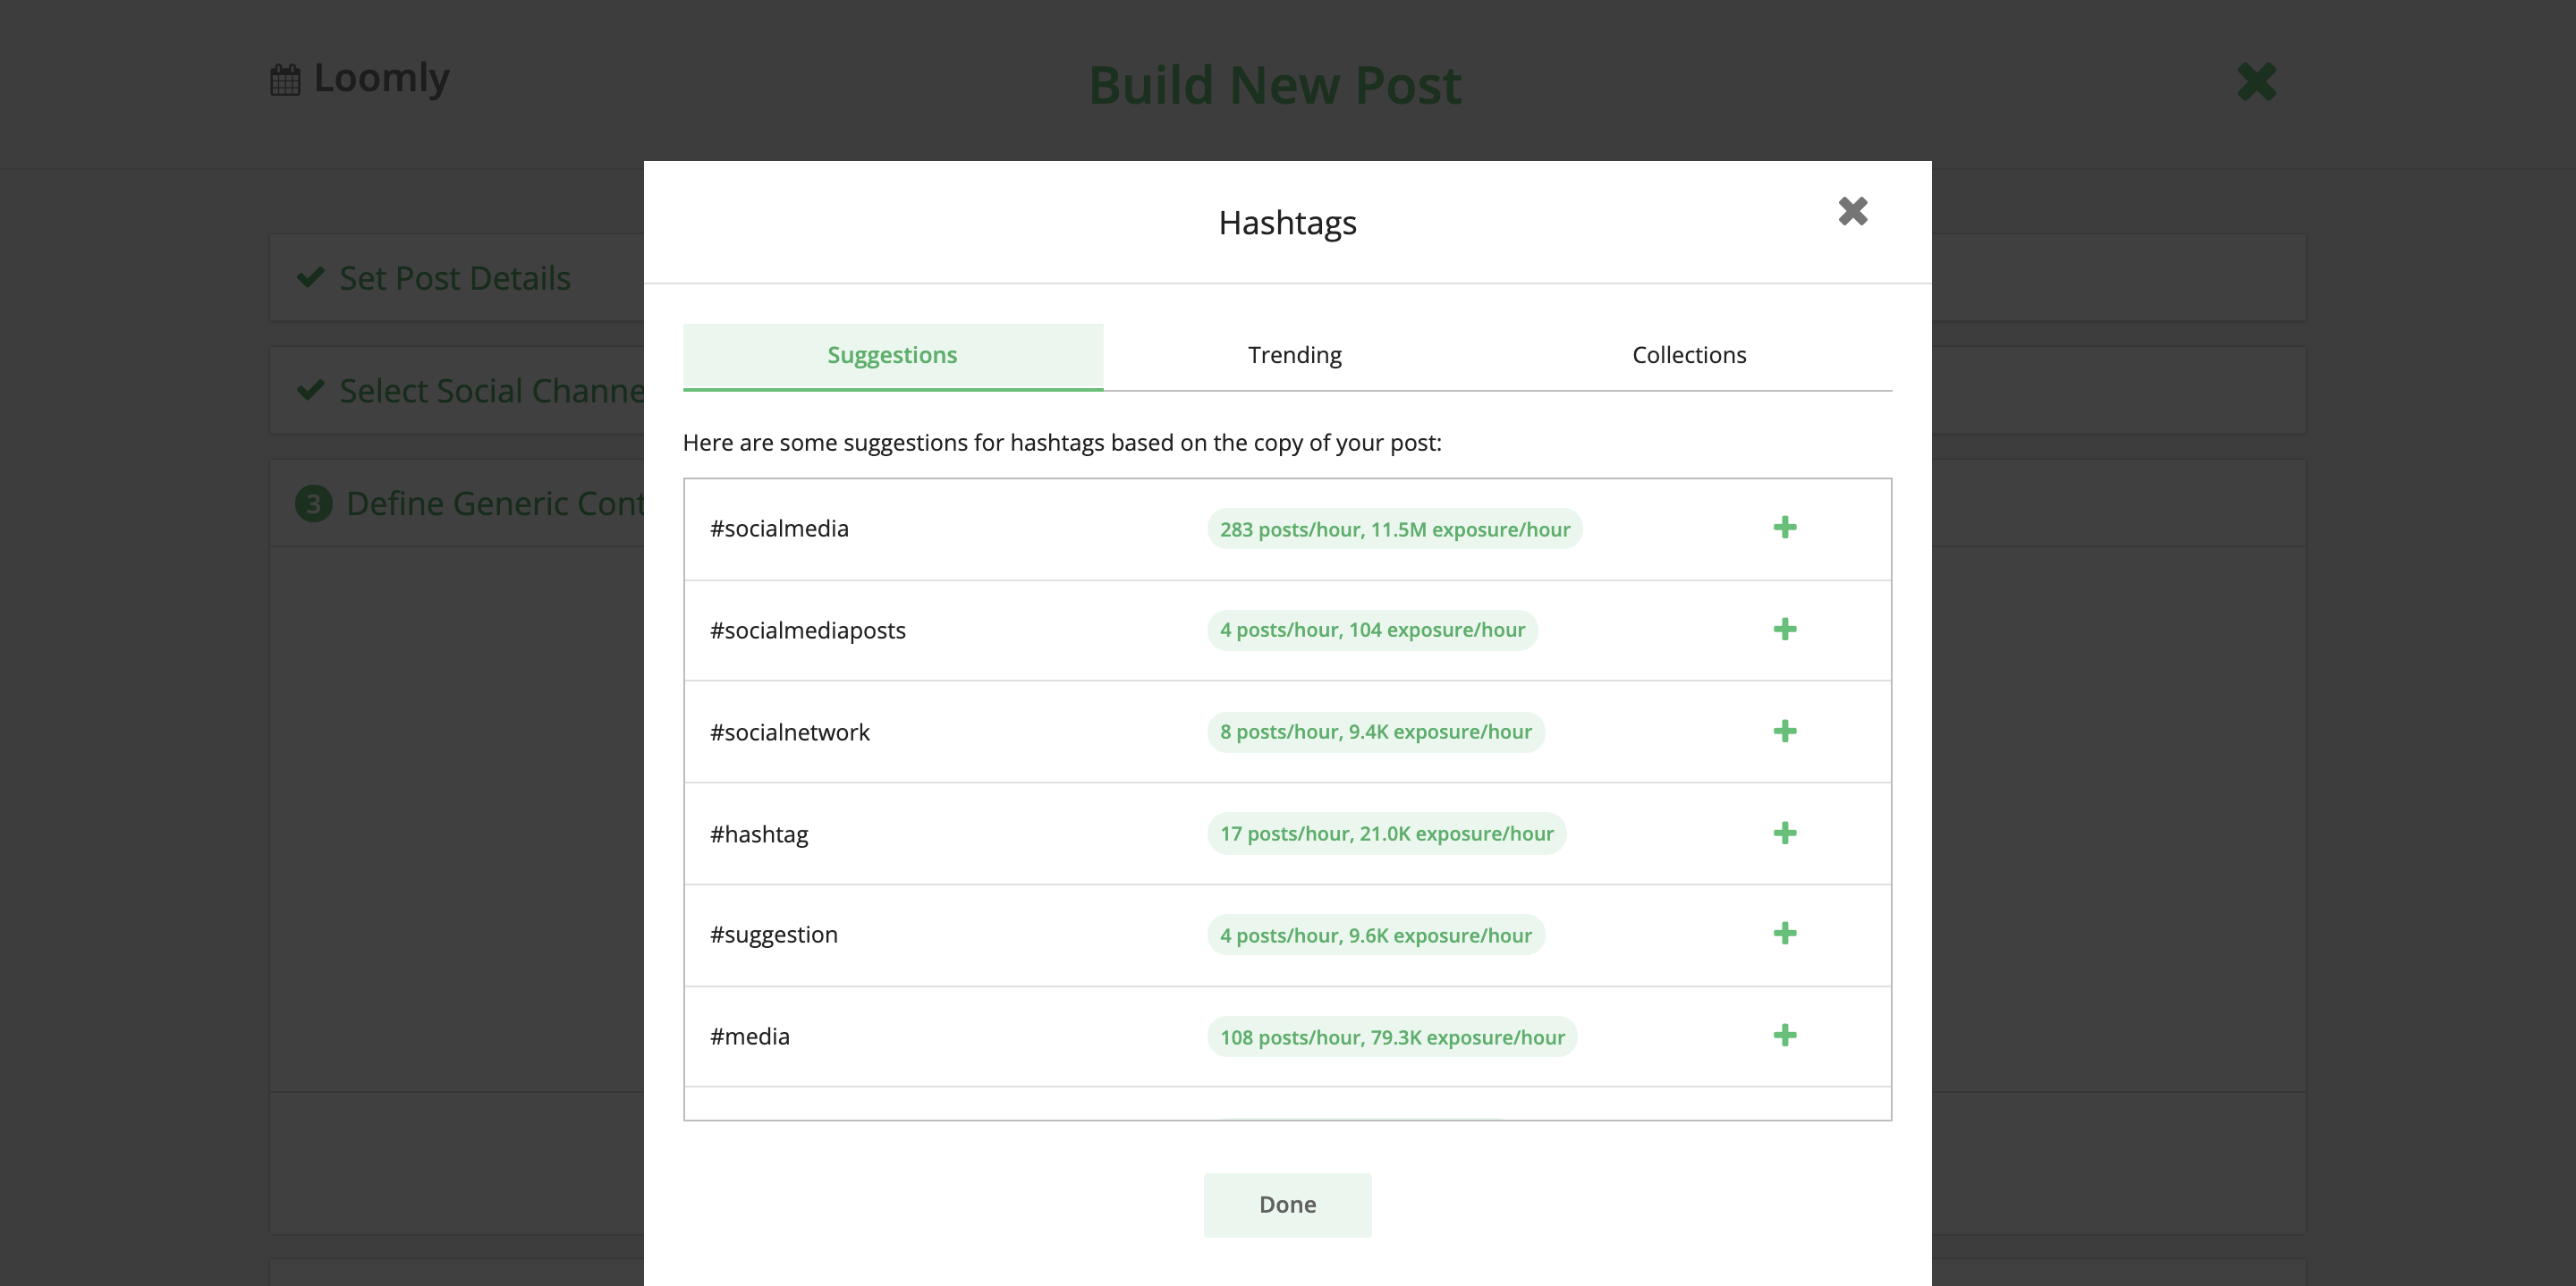Open the Collections tab
The width and height of the screenshot is (2576, 1286).
[1688, 354]
